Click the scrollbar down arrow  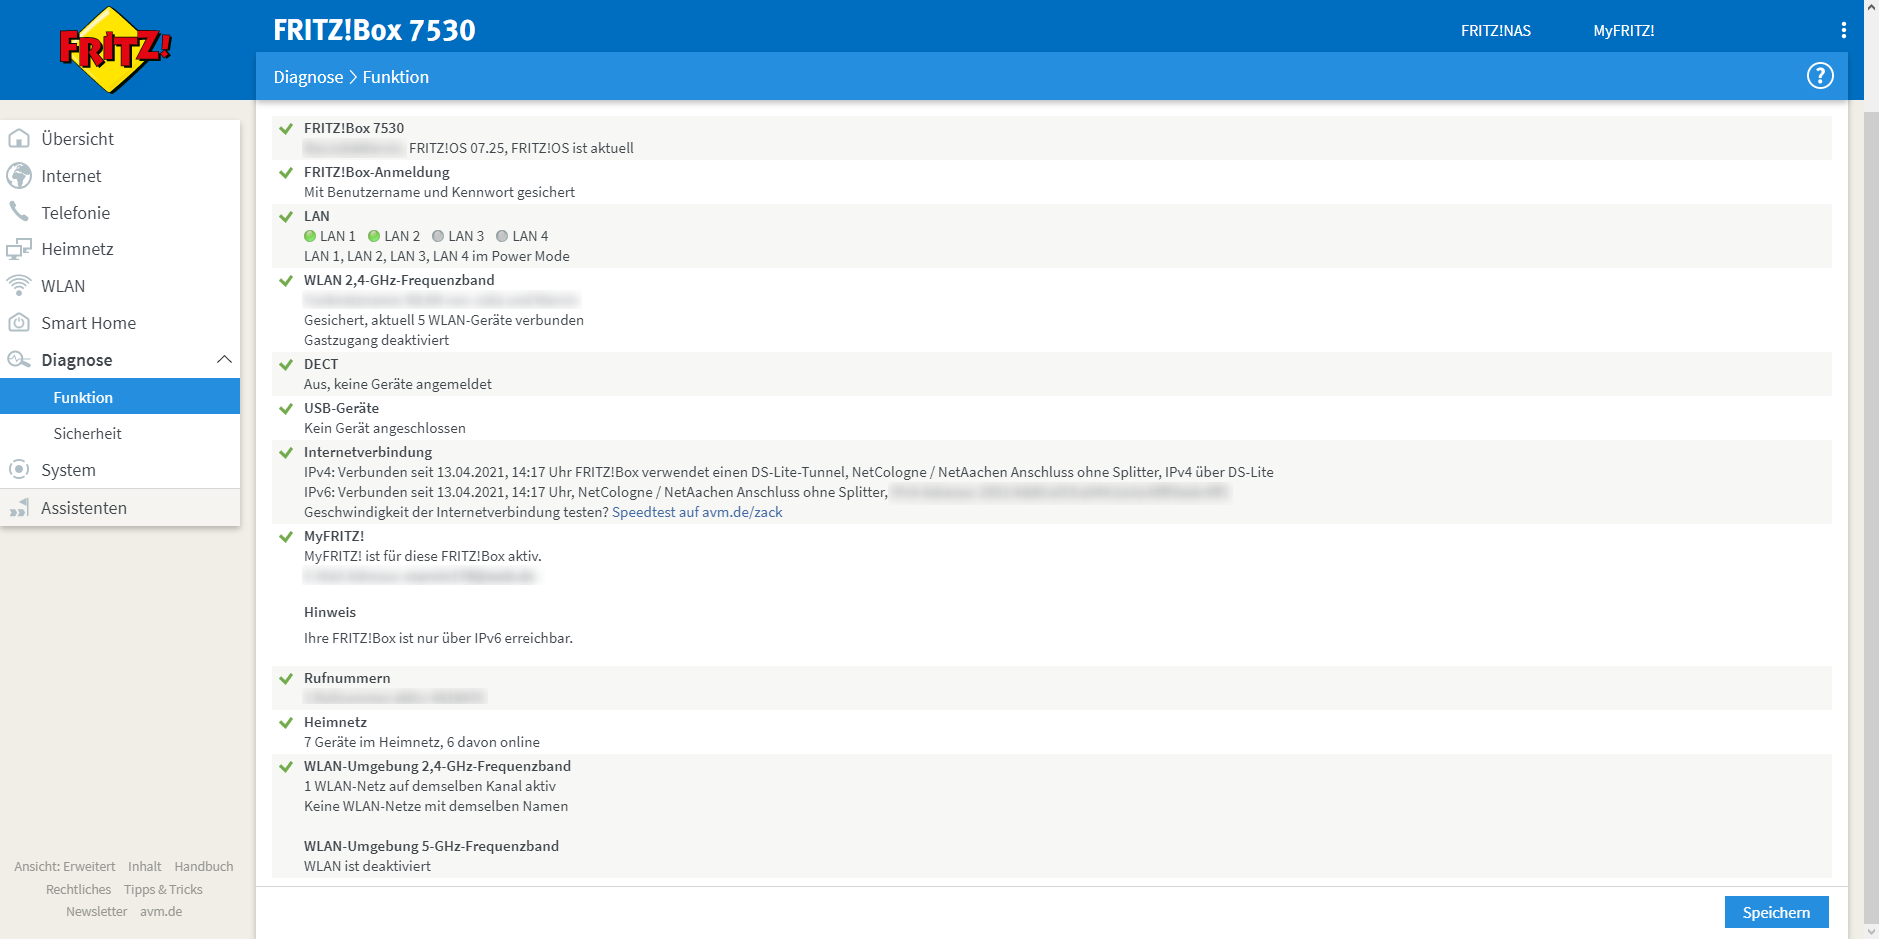coord(1871,930)
